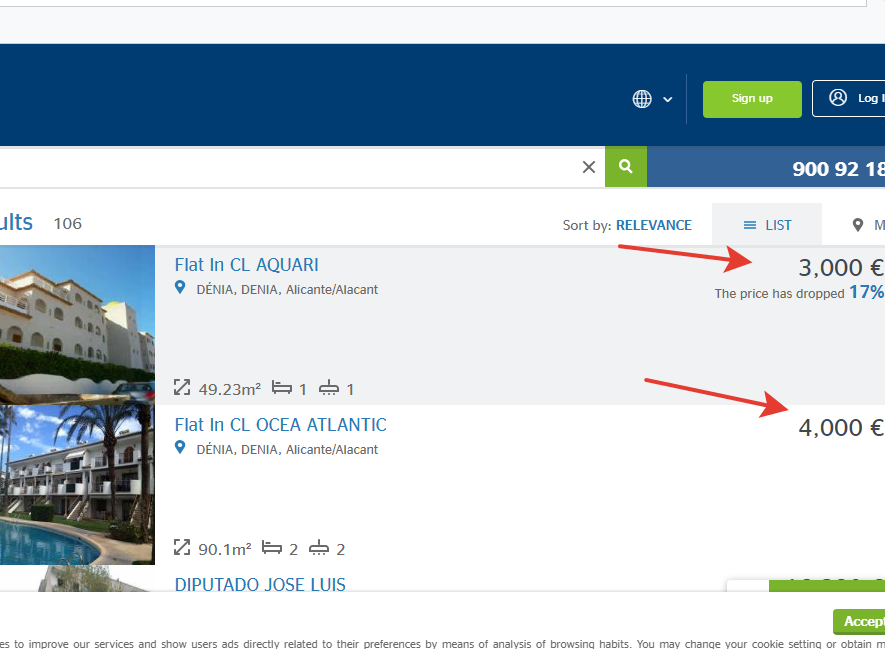Click the 106 results count
The image size is (885, 649).
click(x=68, y=224)
